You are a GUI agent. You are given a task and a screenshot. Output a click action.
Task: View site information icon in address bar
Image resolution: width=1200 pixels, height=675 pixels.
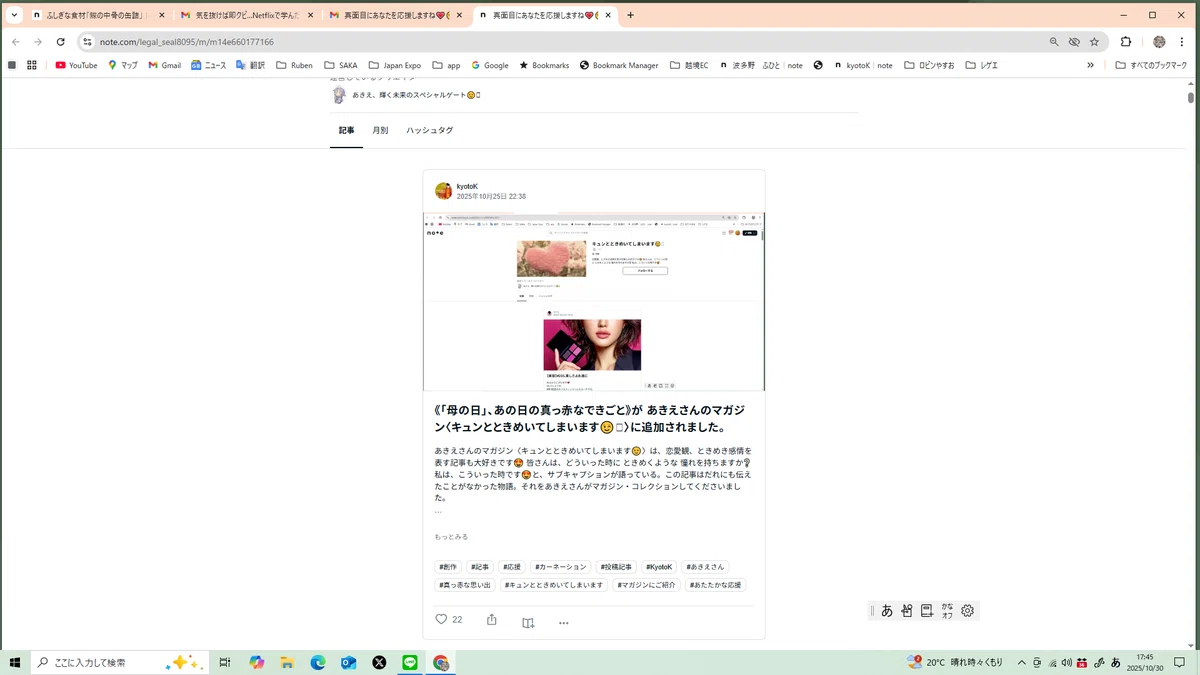click(x=88, y=42)
